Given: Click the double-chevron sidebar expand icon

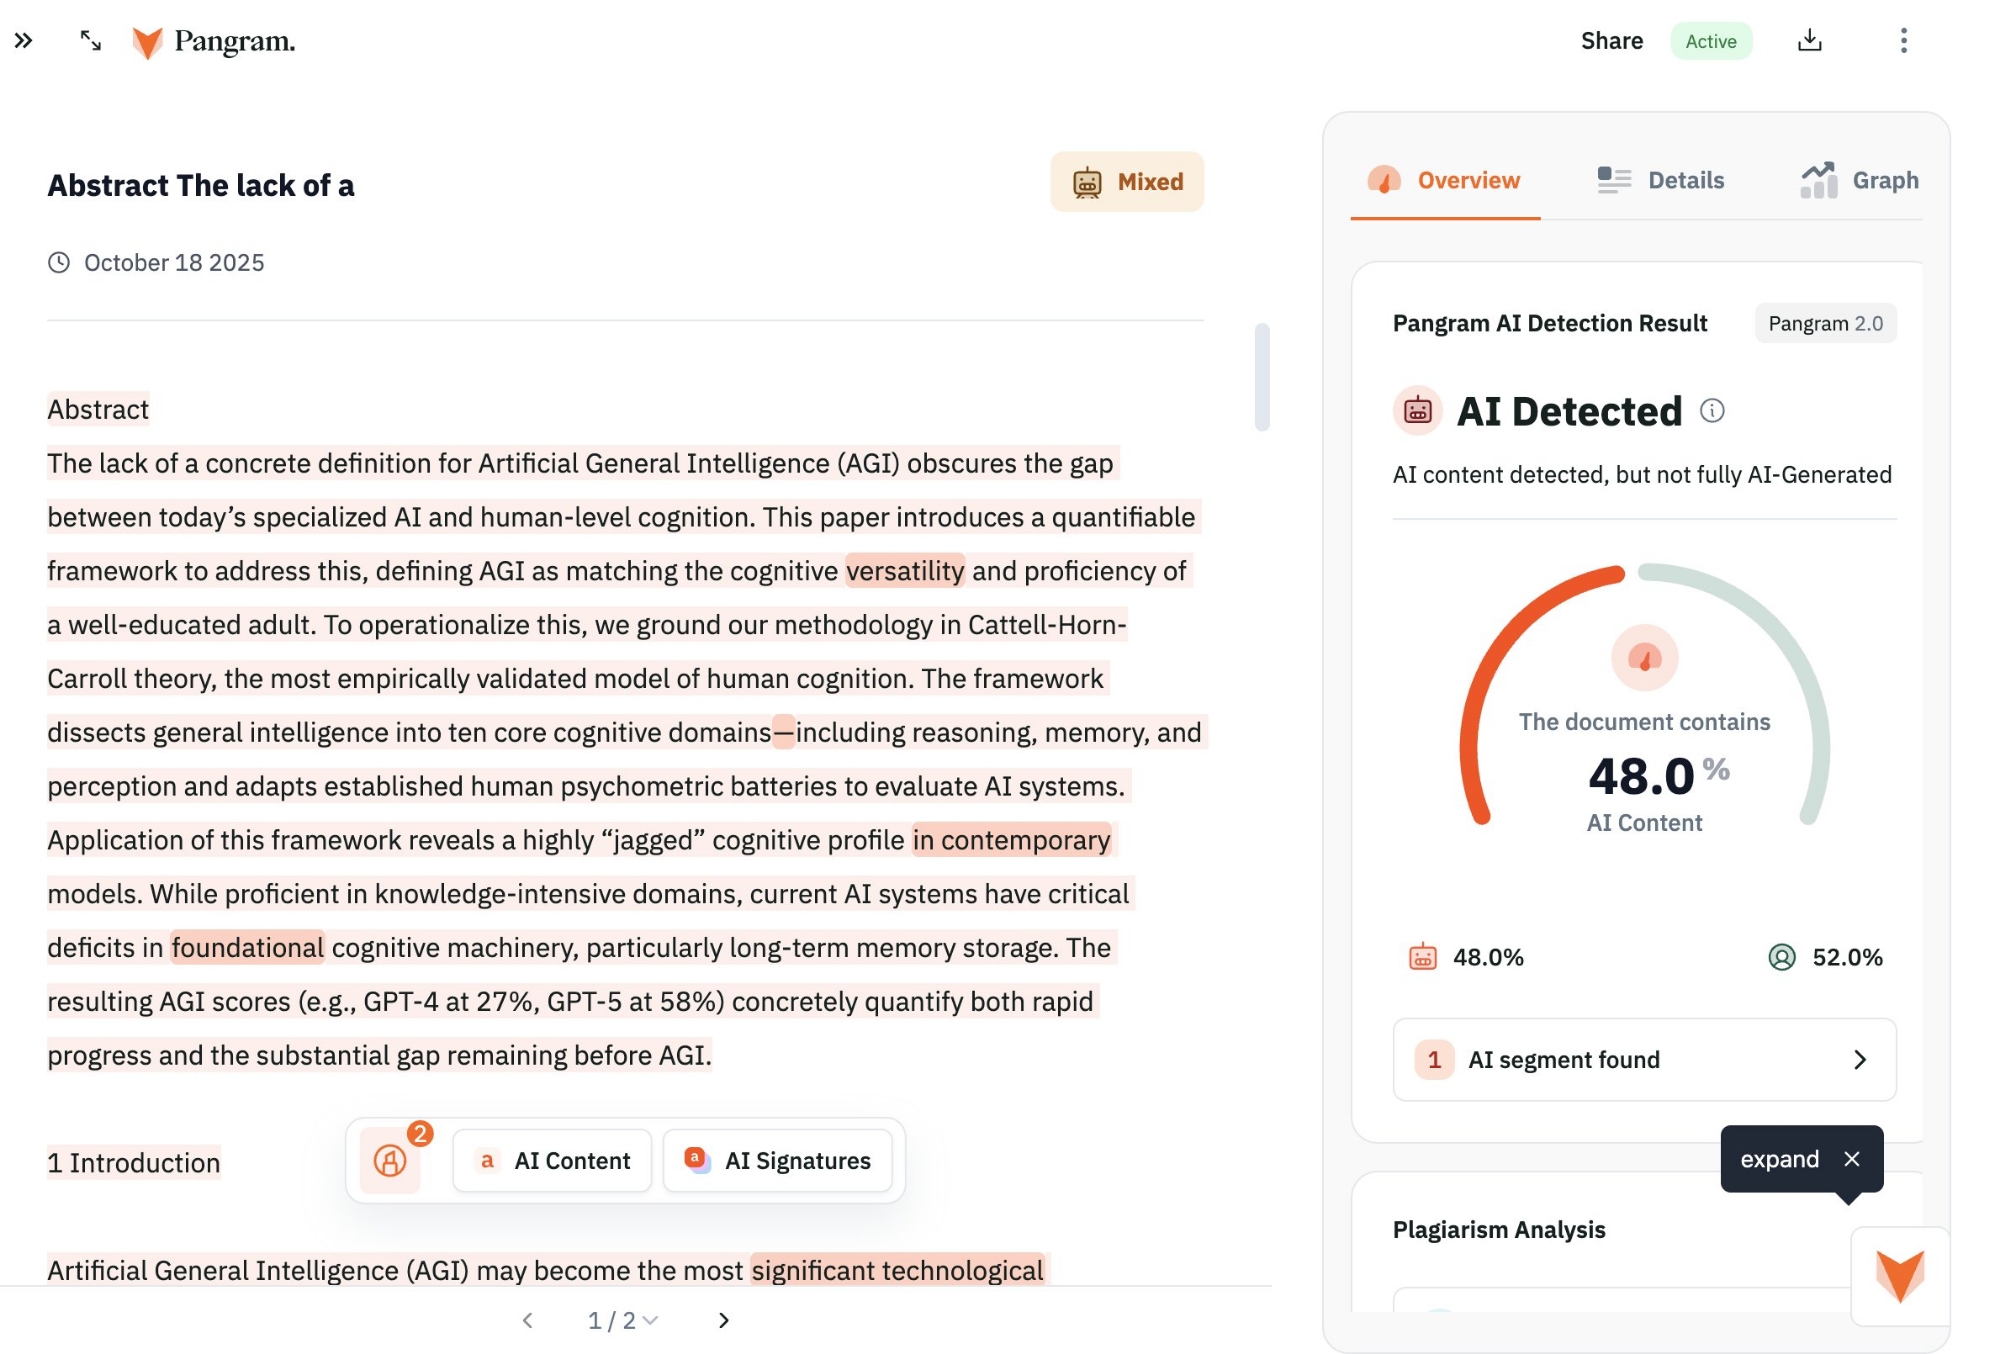Looking at the screenshot, I should pos(23,41).
